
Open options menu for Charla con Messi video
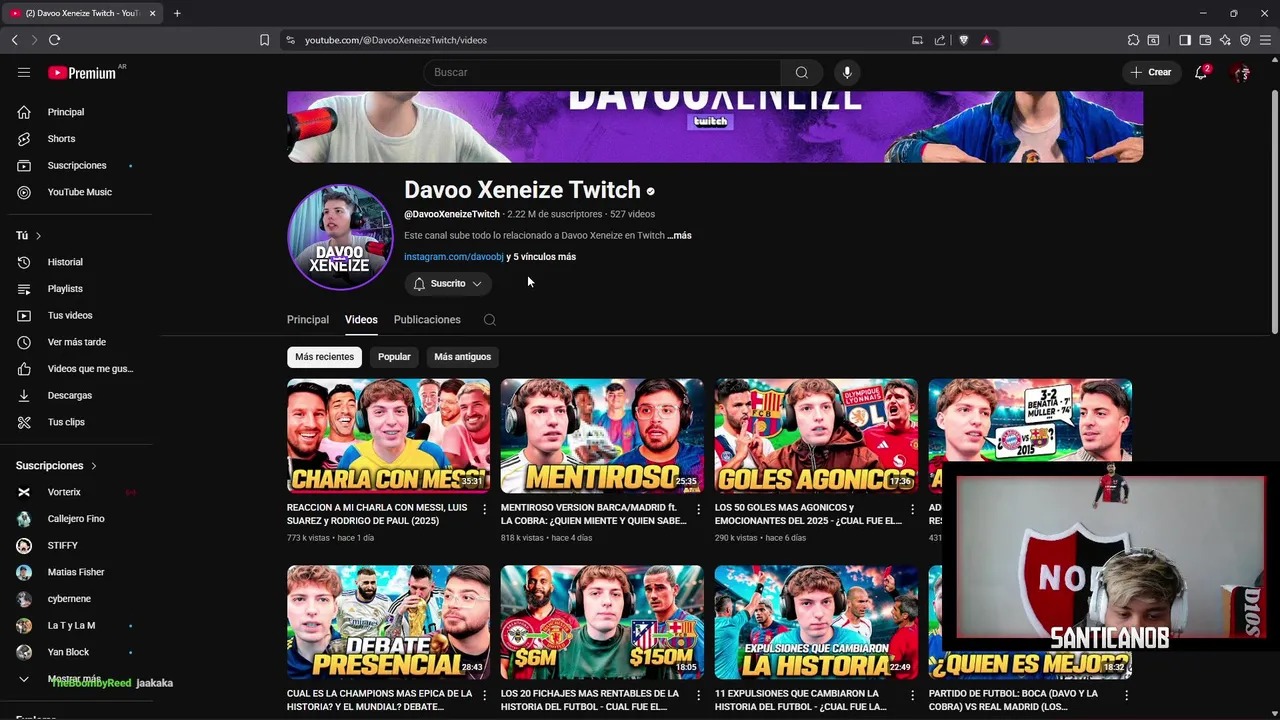click(x=484, y=510)
